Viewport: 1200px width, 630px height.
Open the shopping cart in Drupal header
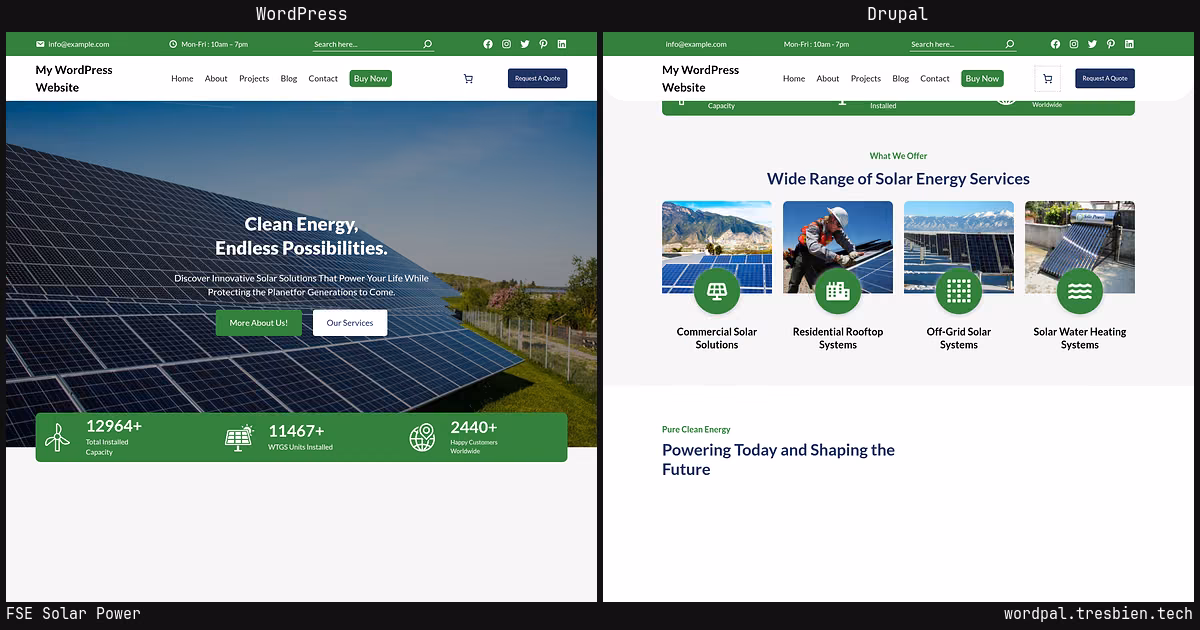click(x=1047, y=78)
